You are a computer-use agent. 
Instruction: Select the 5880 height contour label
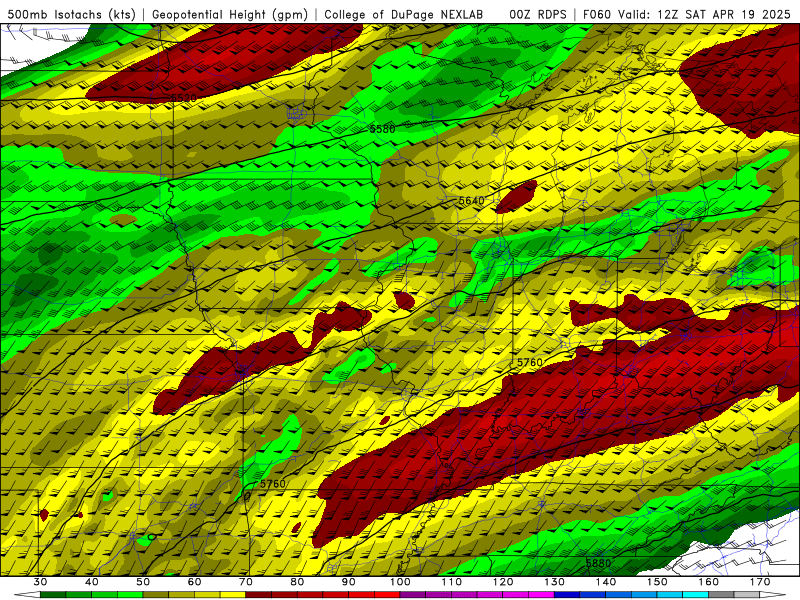click(x=598, y=563)
